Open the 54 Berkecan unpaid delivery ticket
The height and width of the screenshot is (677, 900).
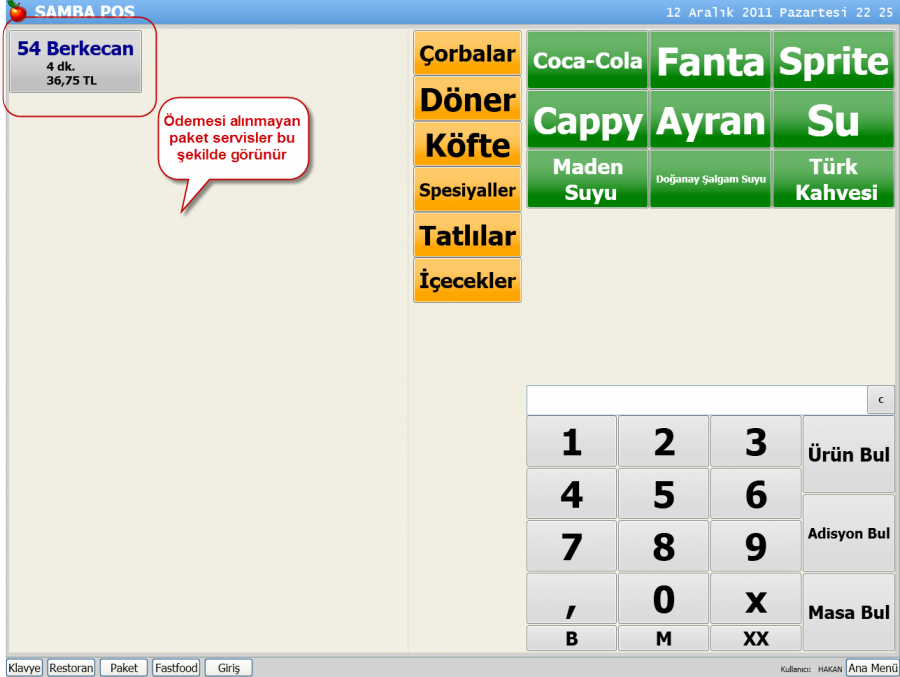tap(75, 61)
